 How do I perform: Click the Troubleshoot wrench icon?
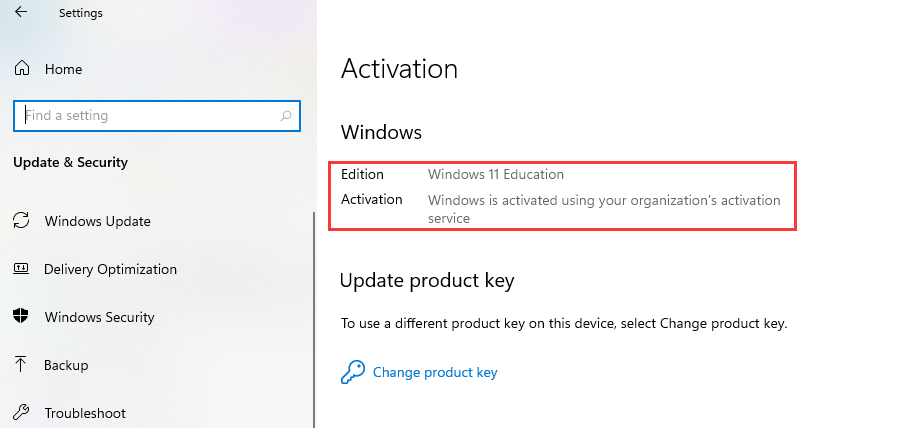click(21, 413)
